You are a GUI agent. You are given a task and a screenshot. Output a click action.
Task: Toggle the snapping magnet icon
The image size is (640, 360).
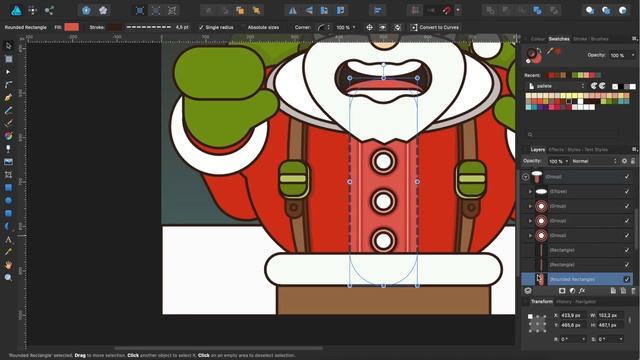[x=447, y=11]
